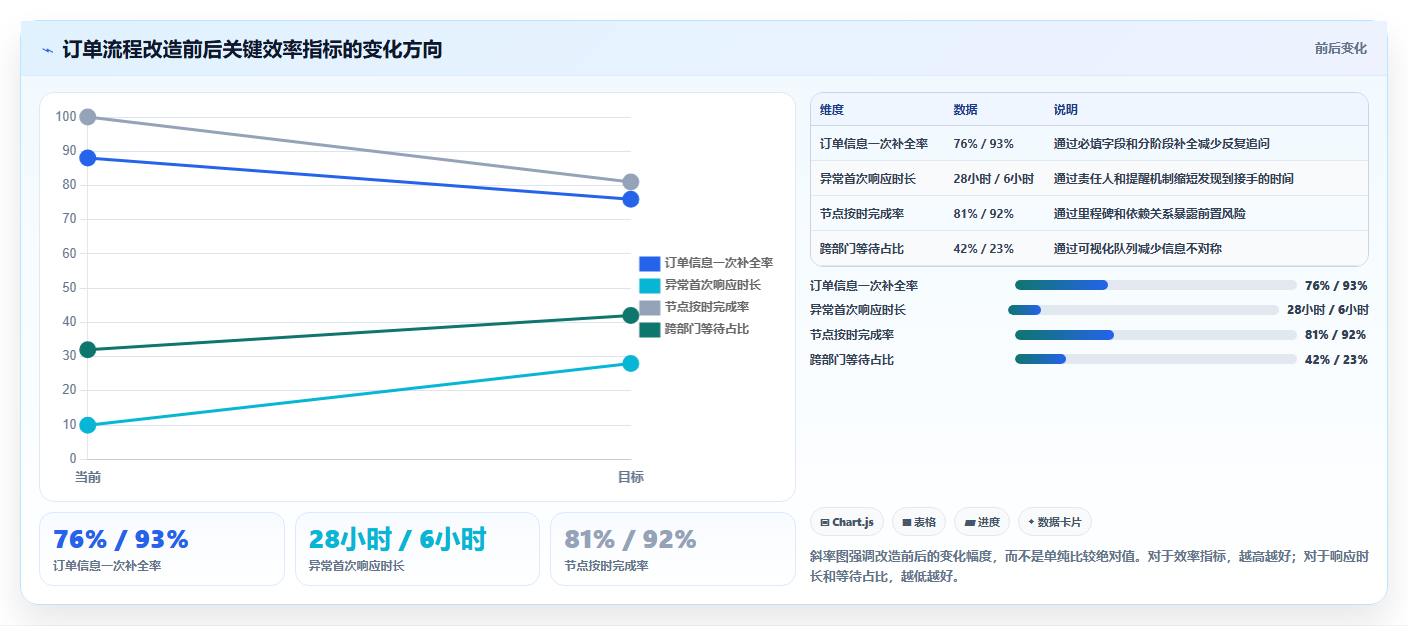1408x626 pixels.
Task: Click the 28小时 / 6小时 table cell
Action: [994, 179]
